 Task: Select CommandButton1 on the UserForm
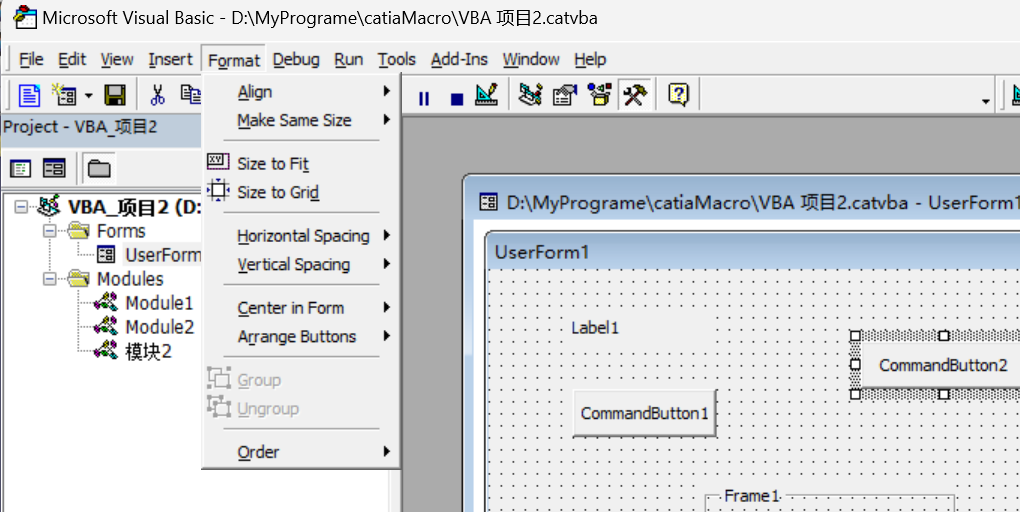645,413
